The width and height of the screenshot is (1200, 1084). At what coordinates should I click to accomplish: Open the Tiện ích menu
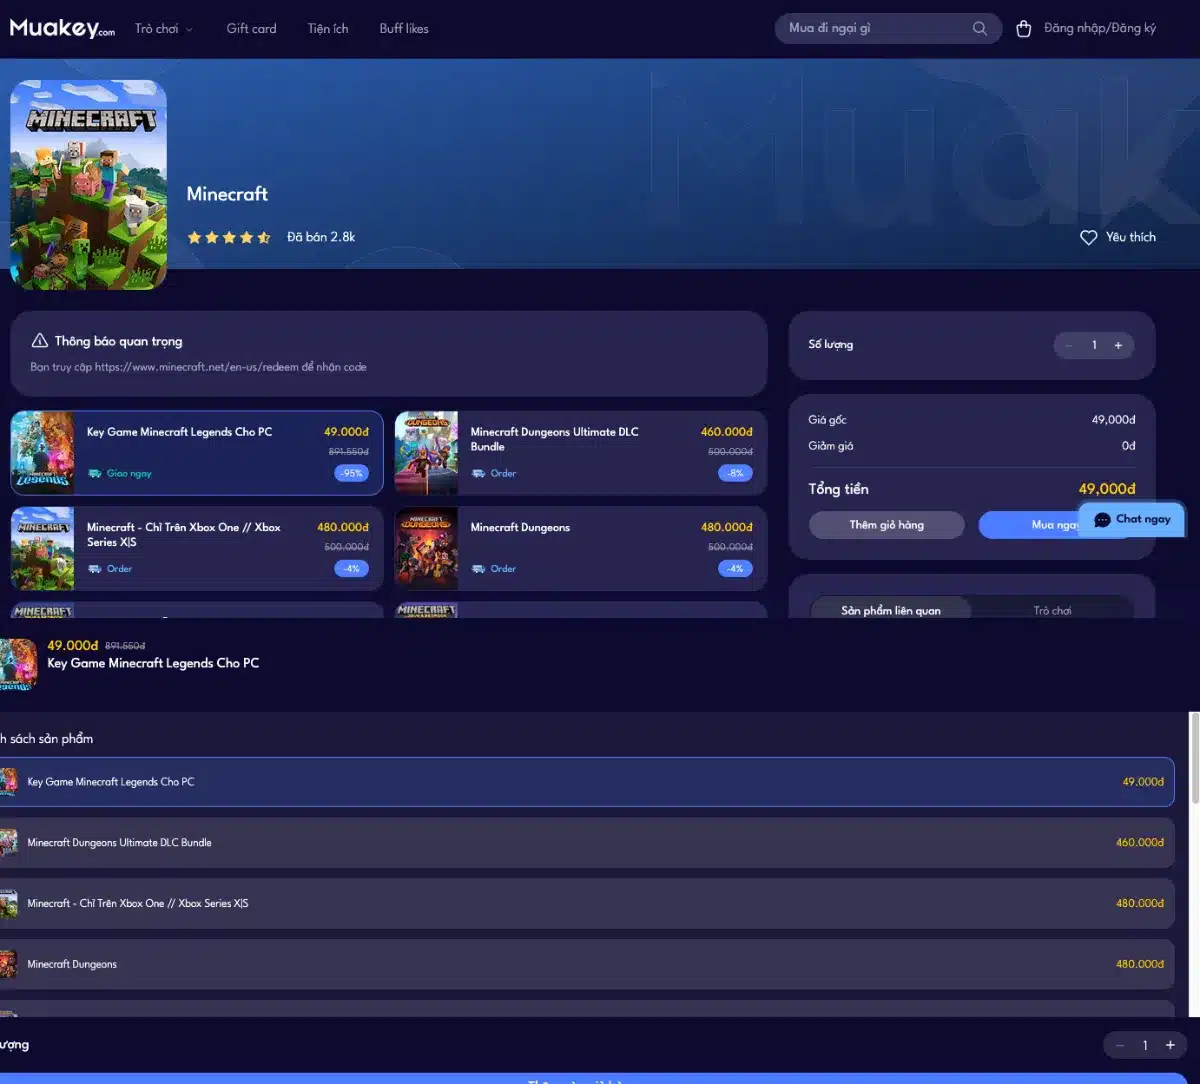pos(328,29)
